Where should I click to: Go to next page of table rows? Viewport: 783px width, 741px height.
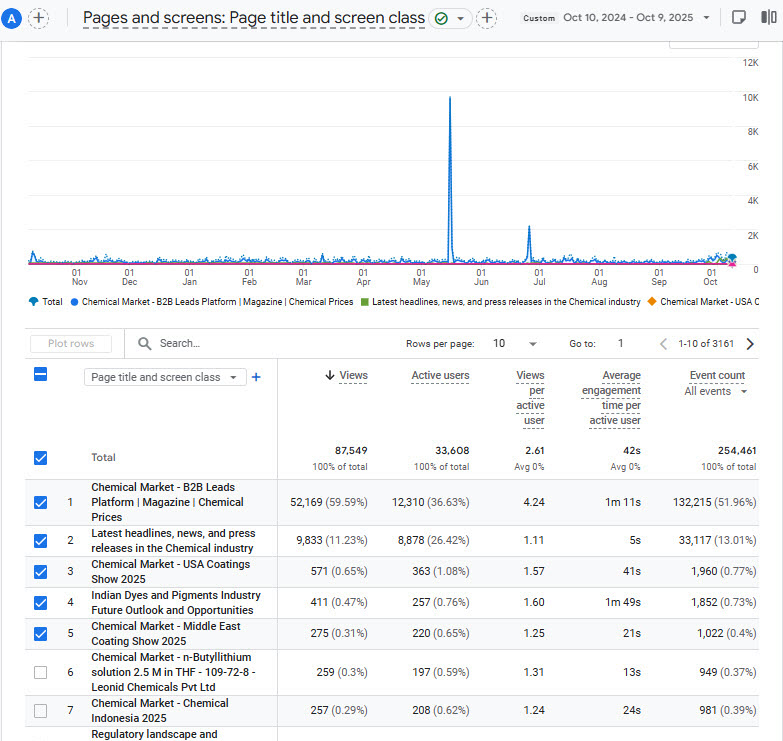tap(750, 344)
